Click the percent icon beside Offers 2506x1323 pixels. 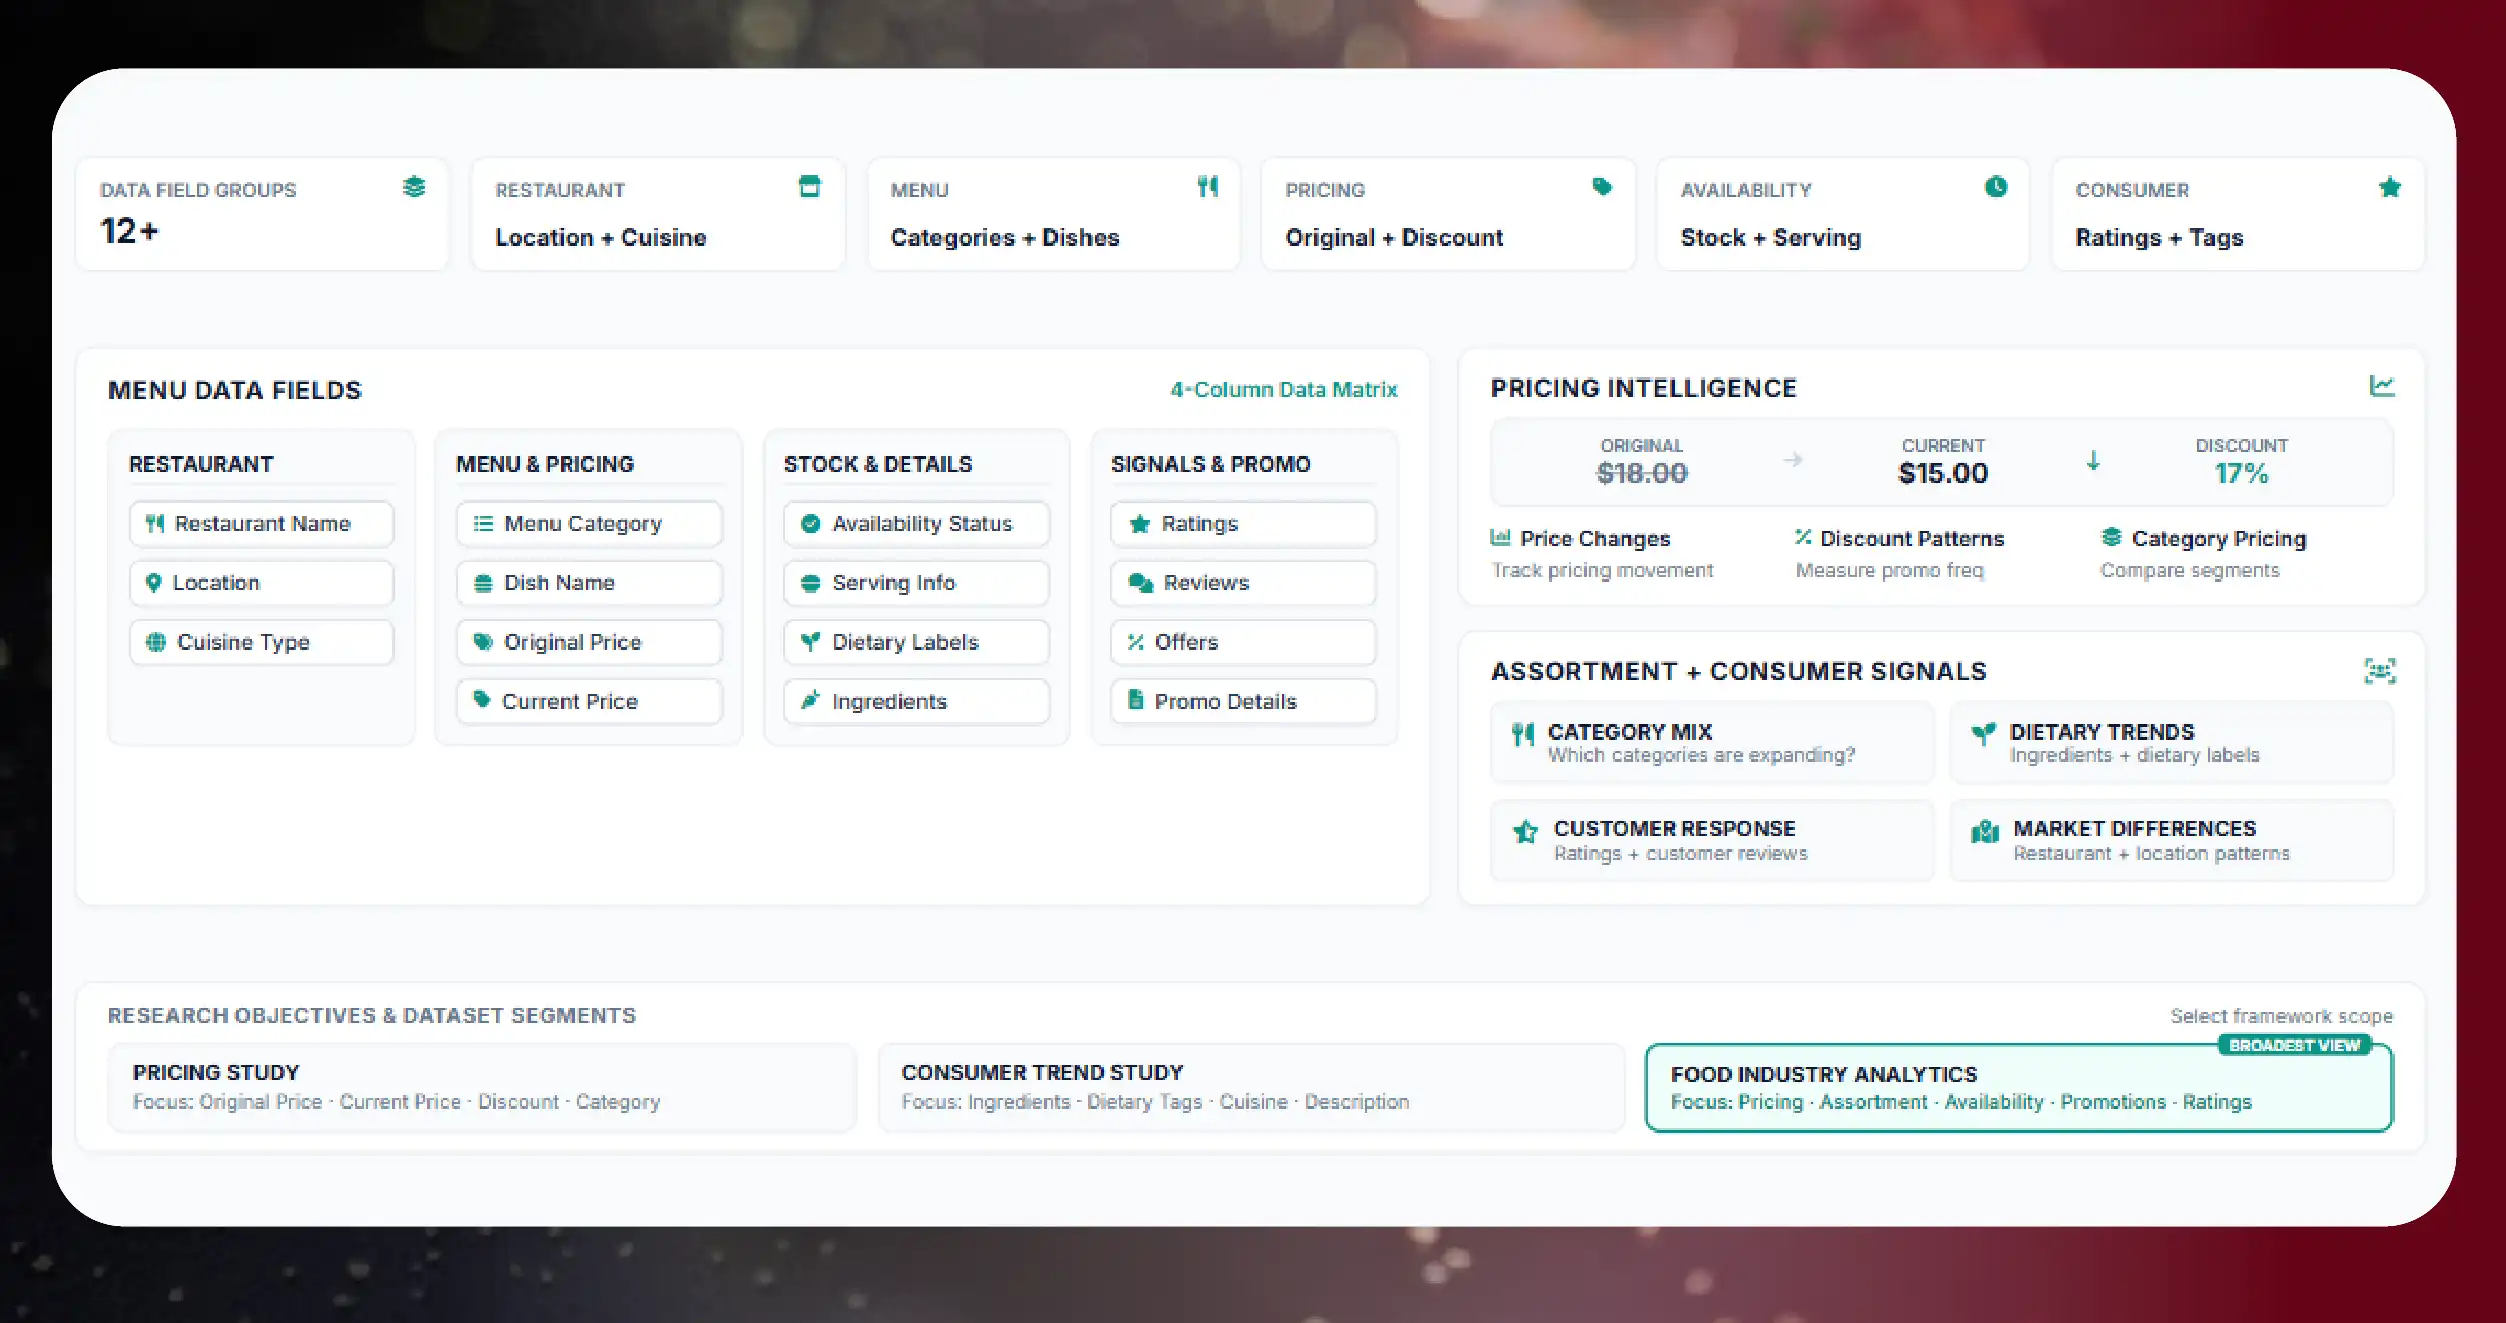pyautogui.click(x=1136, y=642)
